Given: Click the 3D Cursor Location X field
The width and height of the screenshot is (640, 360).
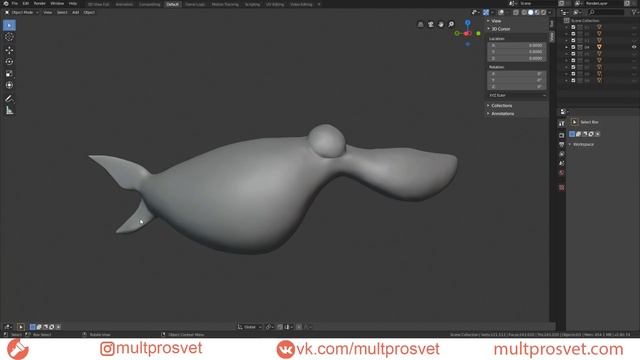Looking at the screenshot, I should pyautogui.click(x=517, y=46).
